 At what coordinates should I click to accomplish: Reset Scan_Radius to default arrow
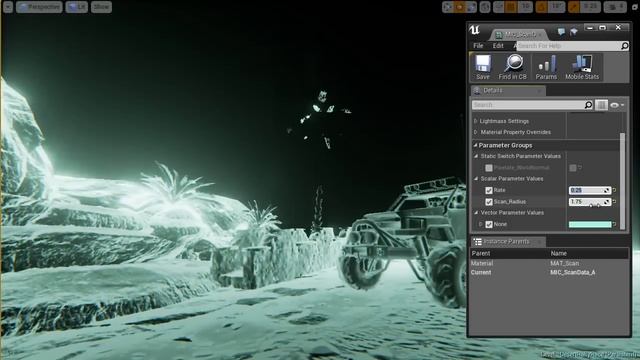tap(615, 202)
